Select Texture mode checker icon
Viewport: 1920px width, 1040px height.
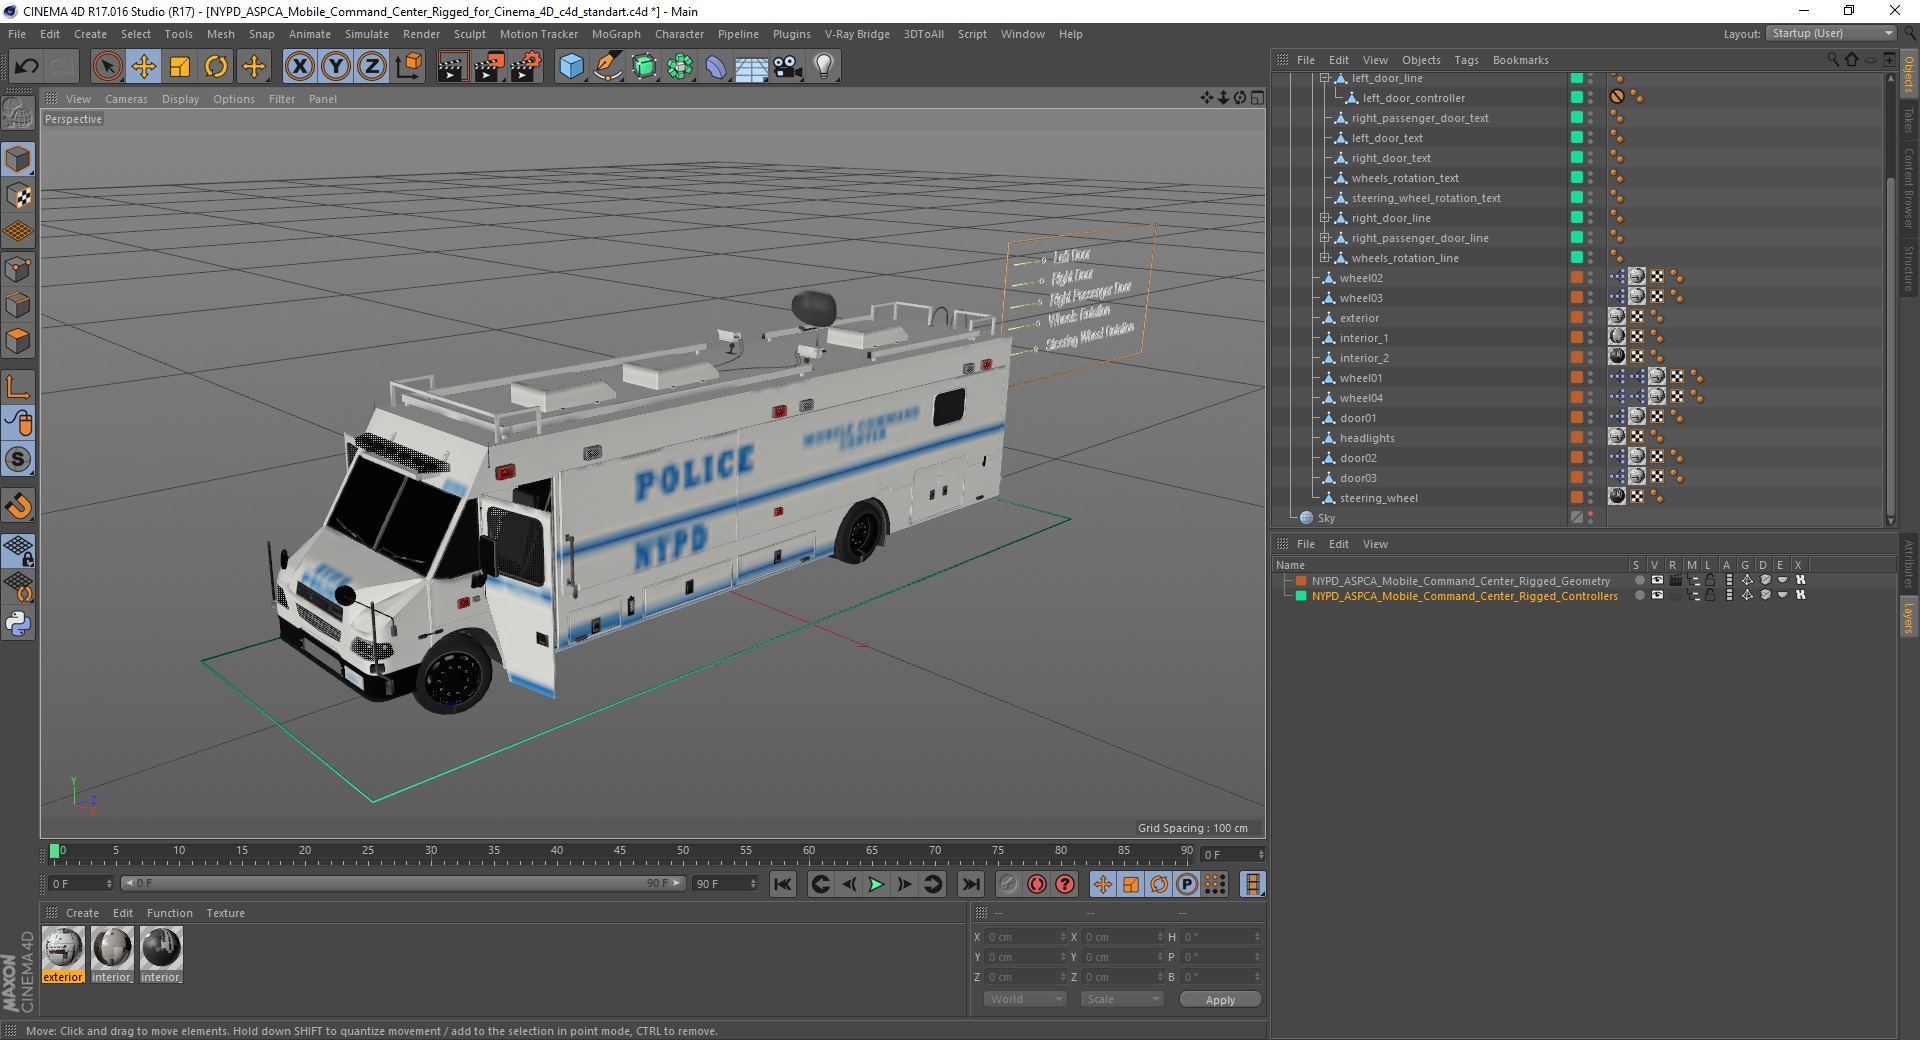coord(18,196)
